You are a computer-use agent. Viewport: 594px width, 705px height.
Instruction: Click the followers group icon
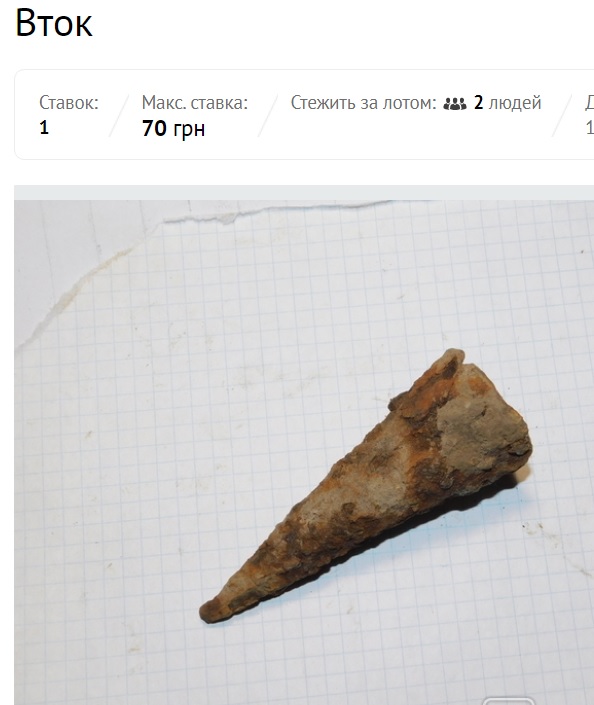(455, 104)
